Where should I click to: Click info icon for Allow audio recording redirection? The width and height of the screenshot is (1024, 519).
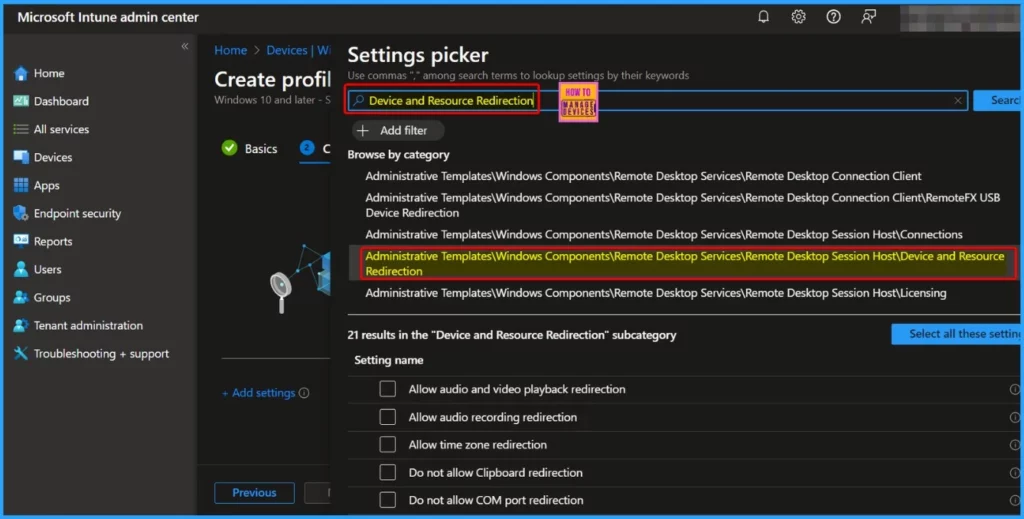1014,417
